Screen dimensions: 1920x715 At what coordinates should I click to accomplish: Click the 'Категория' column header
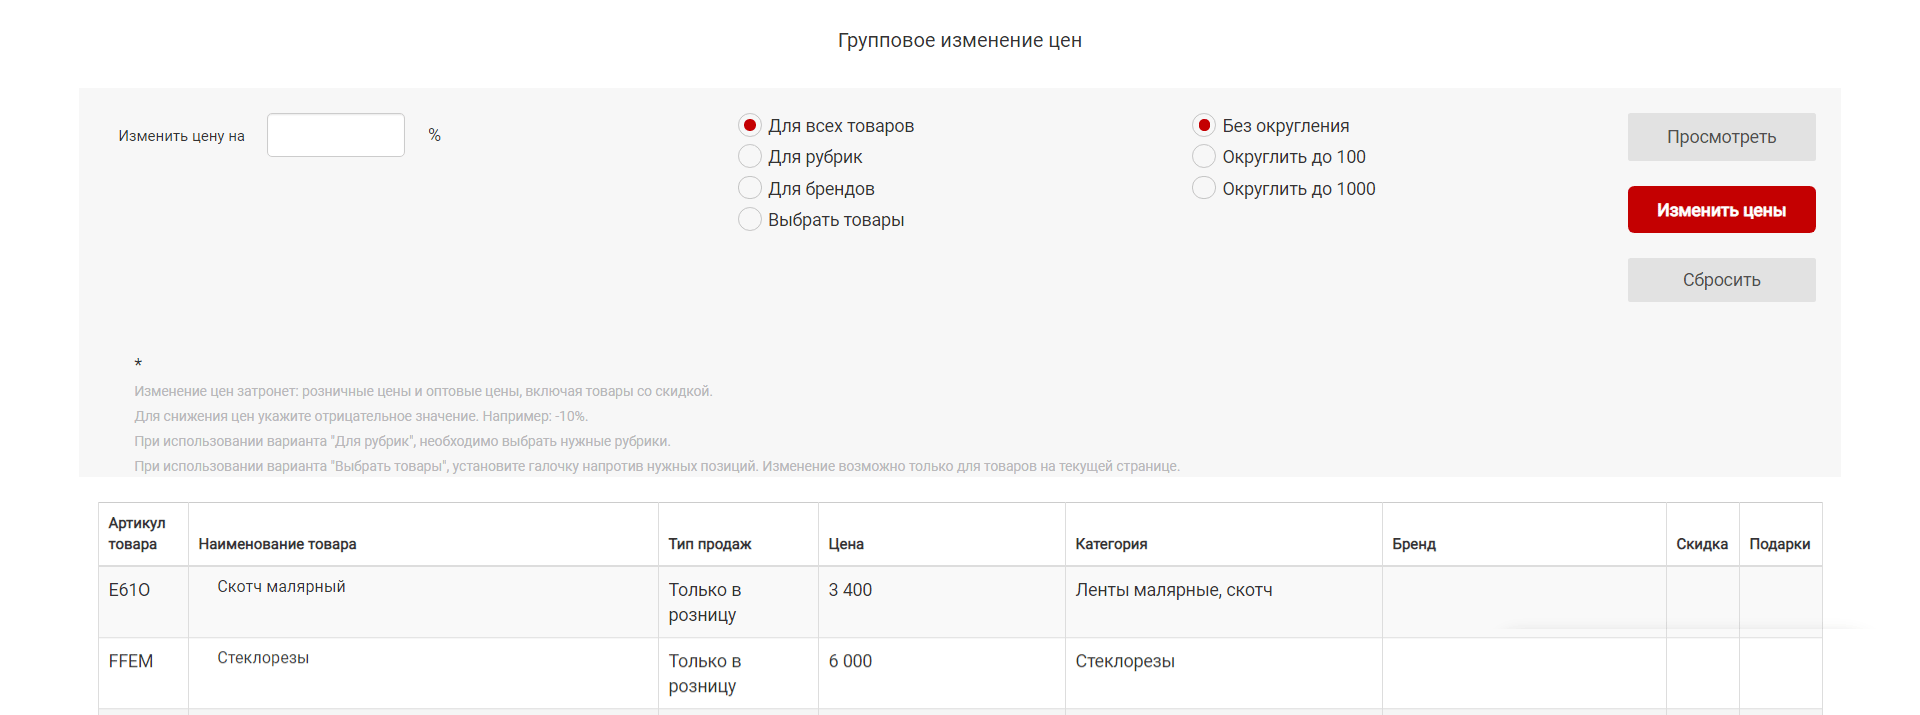(x=1111, y=544)
